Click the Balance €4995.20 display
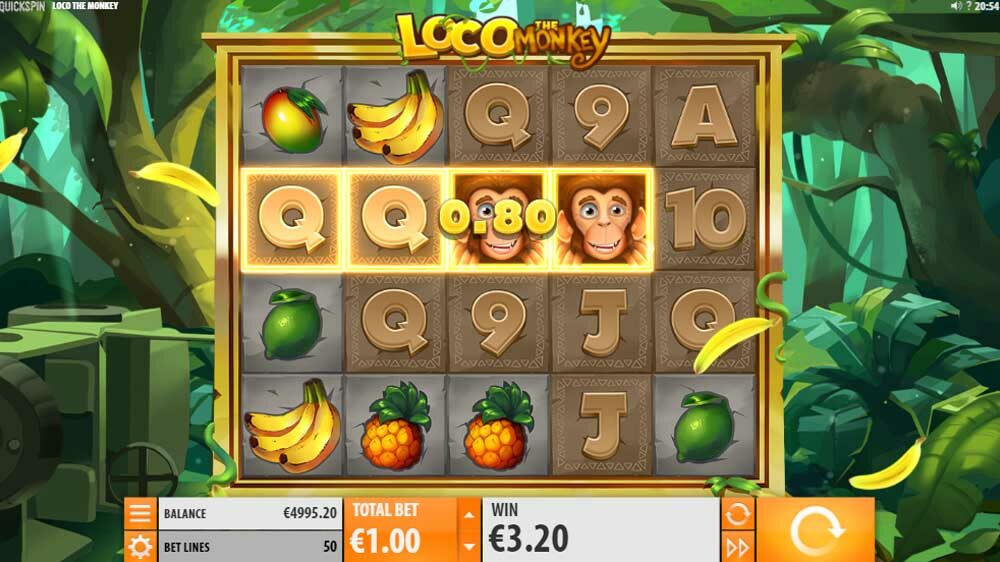This screenshot has width=1000, height=562. click(250, 514)
